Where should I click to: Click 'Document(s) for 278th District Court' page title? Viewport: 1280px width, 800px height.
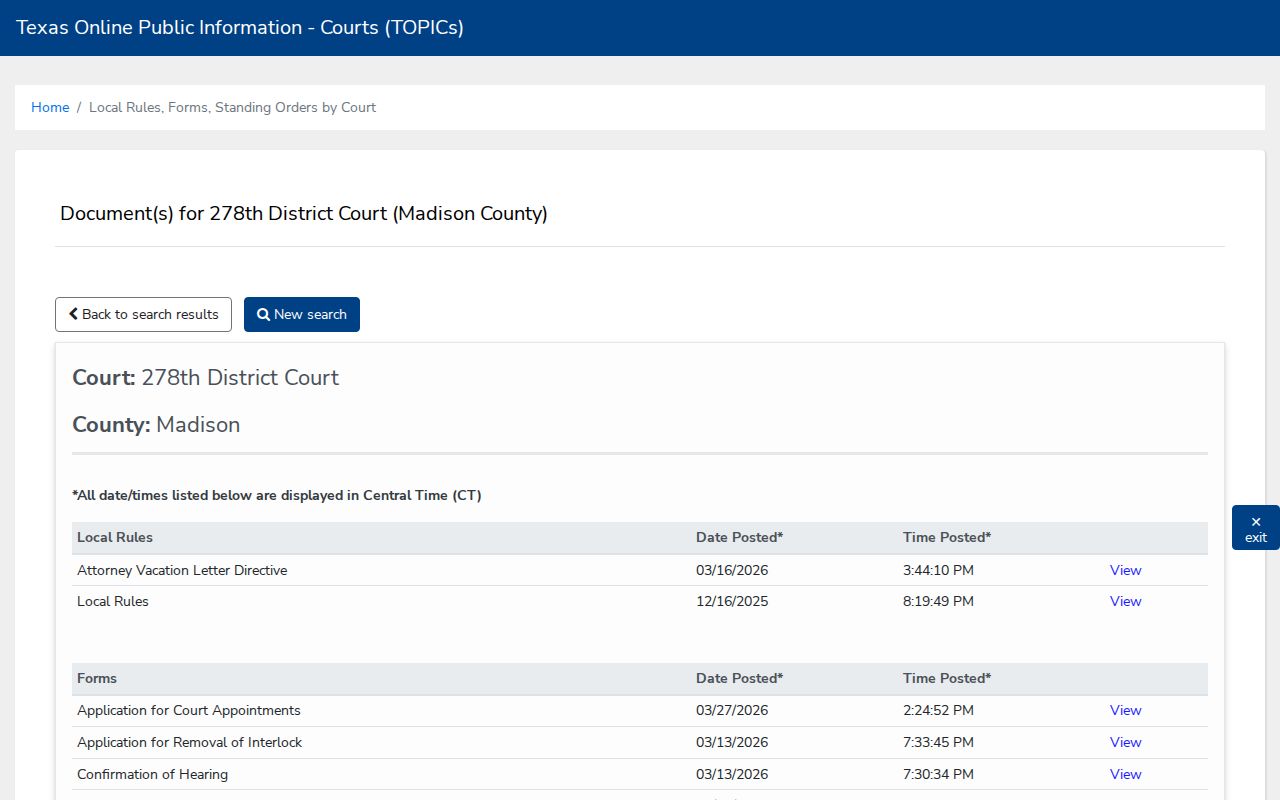coord(304,213)
